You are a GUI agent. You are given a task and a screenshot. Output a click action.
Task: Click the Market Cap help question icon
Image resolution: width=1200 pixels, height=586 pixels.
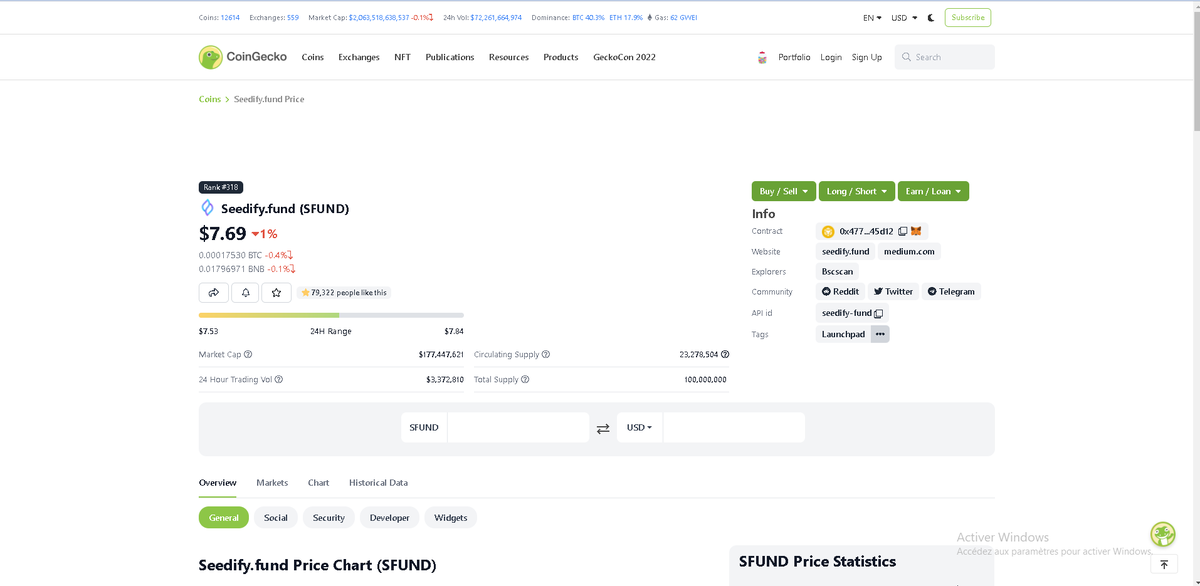(248, 354)
